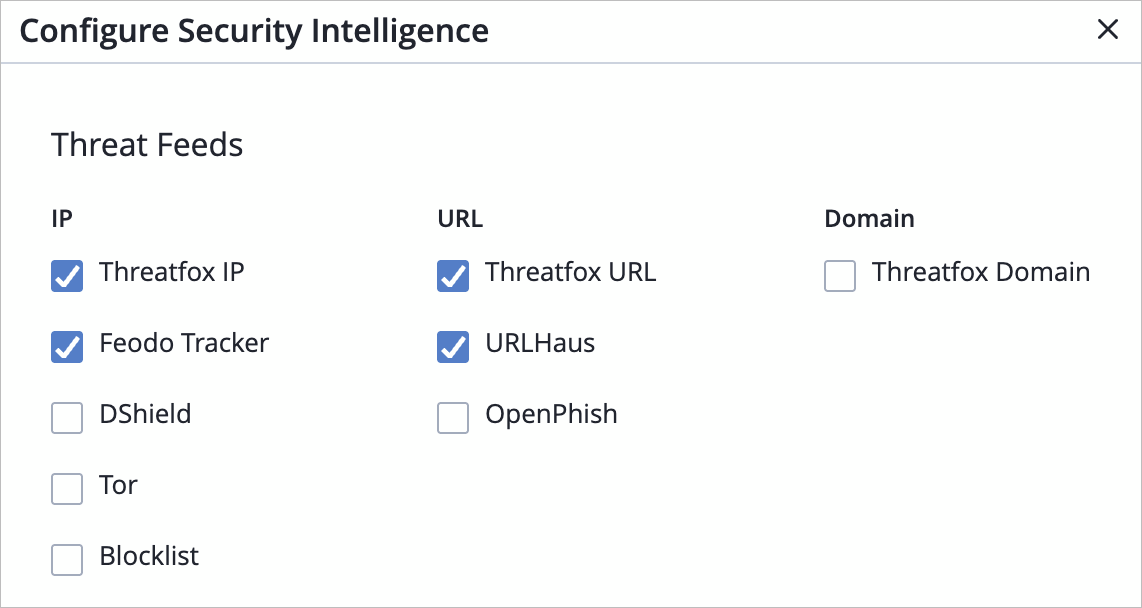Disable the Feodo Tracker feed
This screenshot has height=608, width=1142.
[x=66, y=347]
